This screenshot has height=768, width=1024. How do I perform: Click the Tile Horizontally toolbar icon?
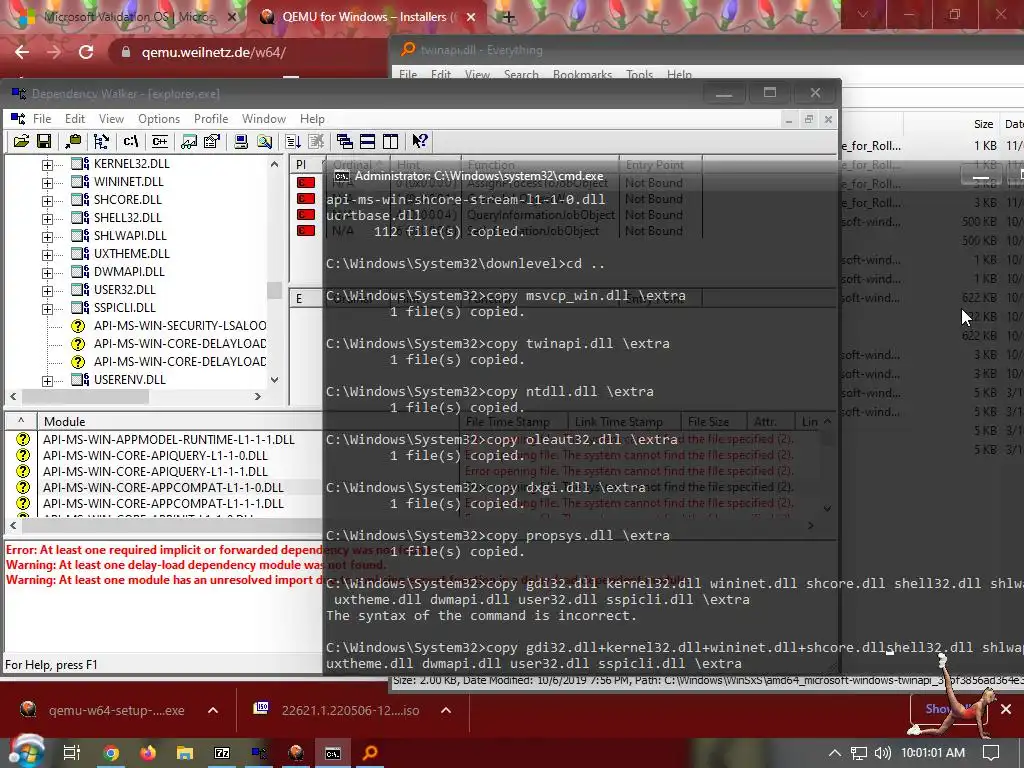[x=368, y=141]
